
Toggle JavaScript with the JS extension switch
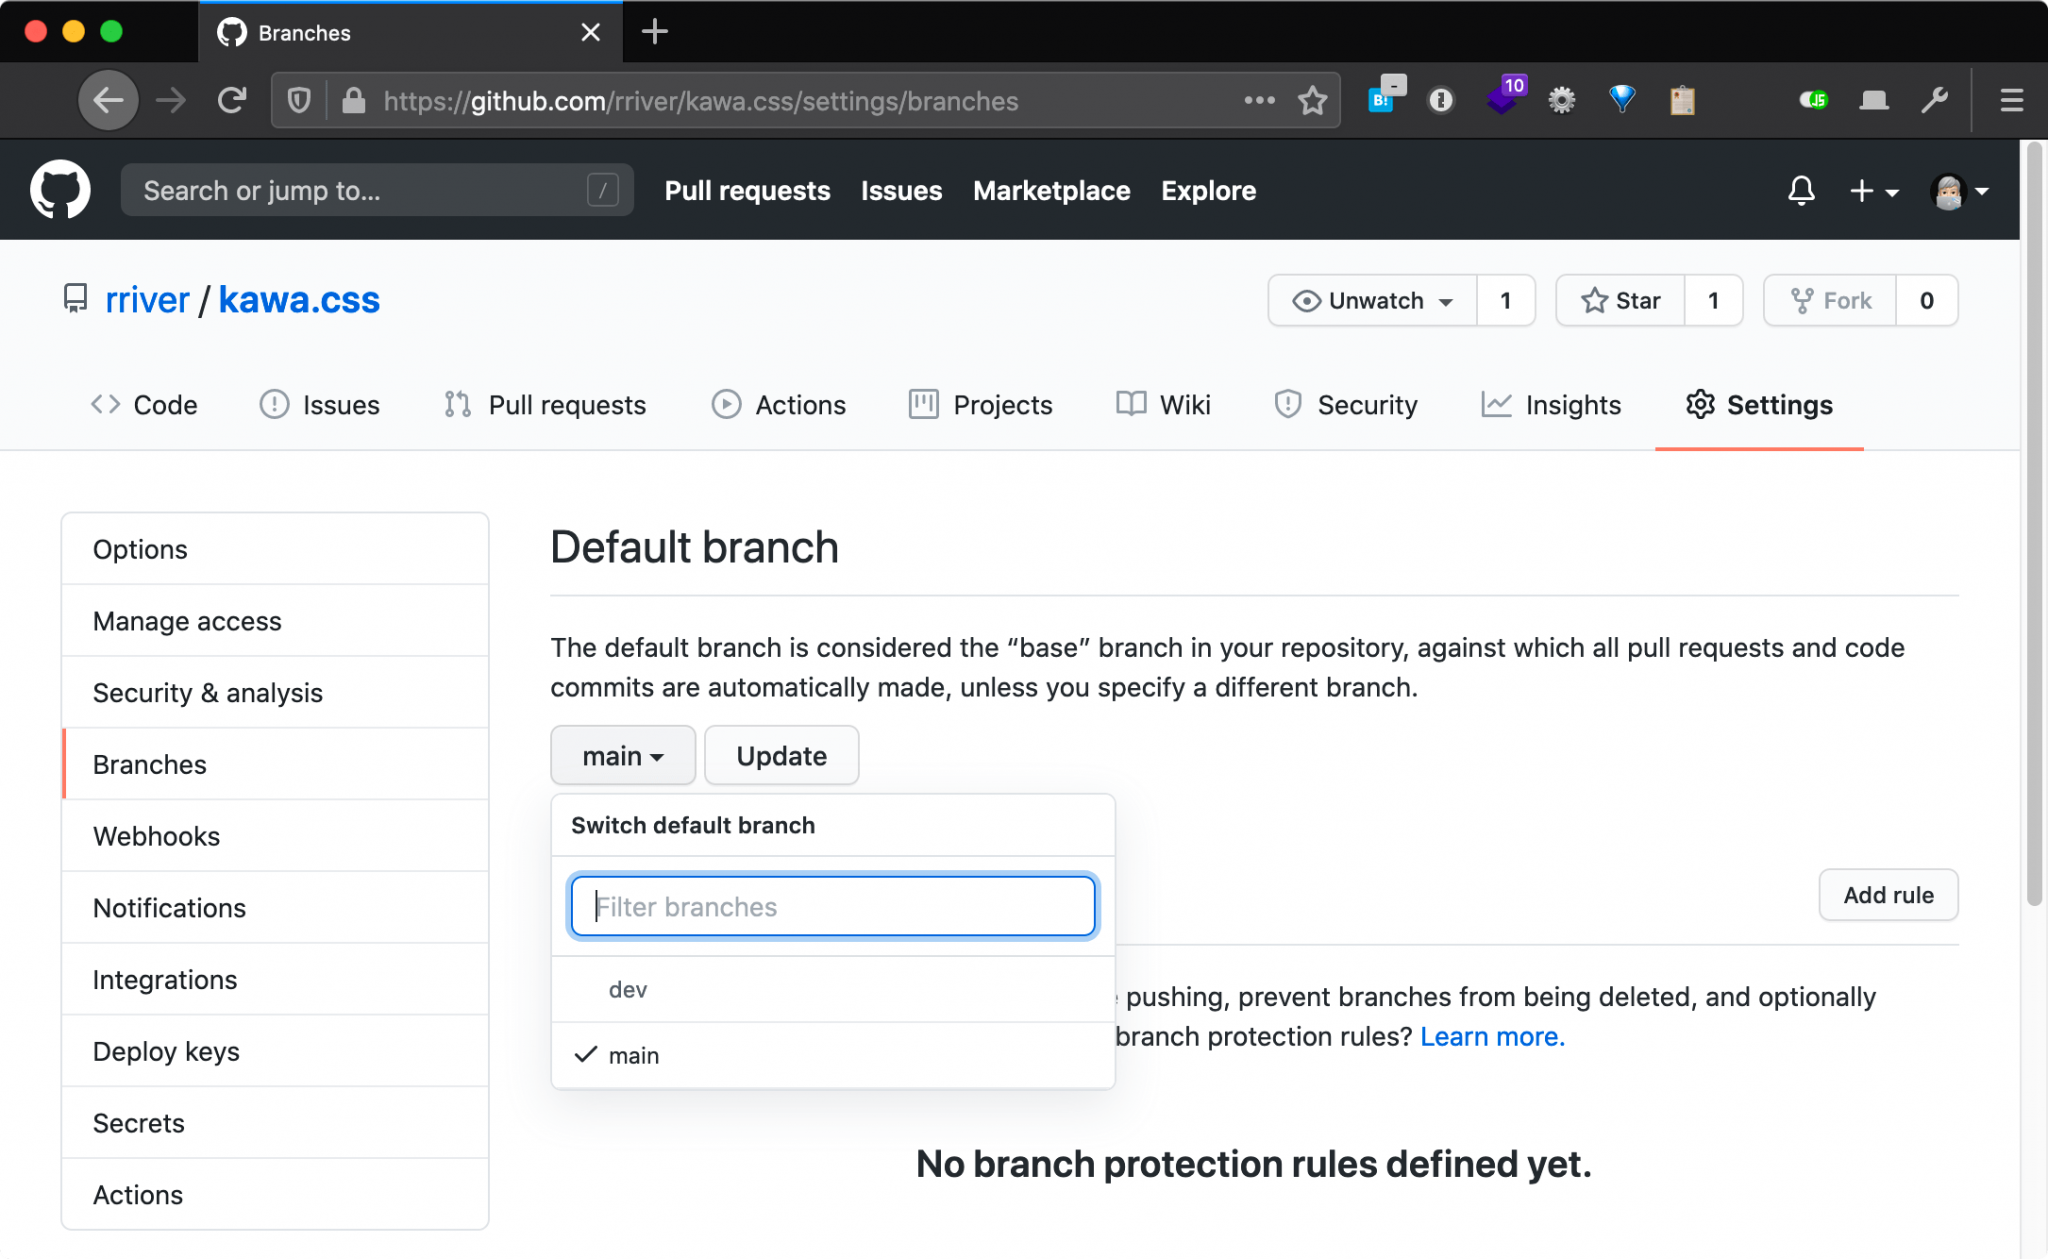point(1813,100)
